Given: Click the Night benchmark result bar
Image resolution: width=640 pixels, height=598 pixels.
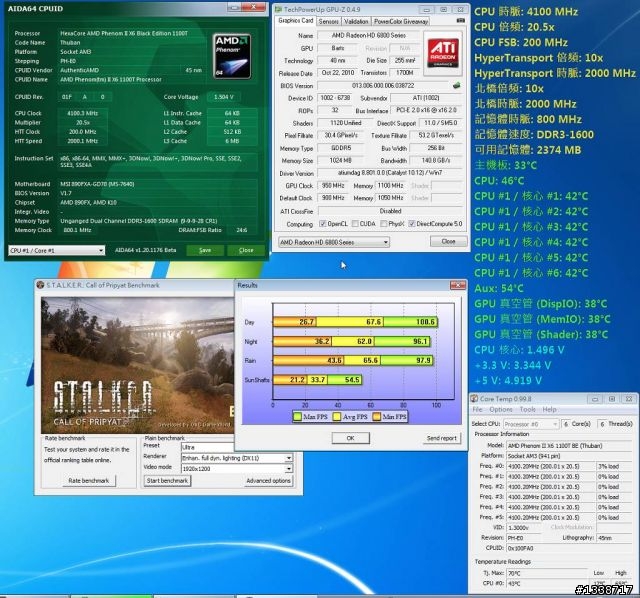Looking at the screenshot, I should pos(352,341).
